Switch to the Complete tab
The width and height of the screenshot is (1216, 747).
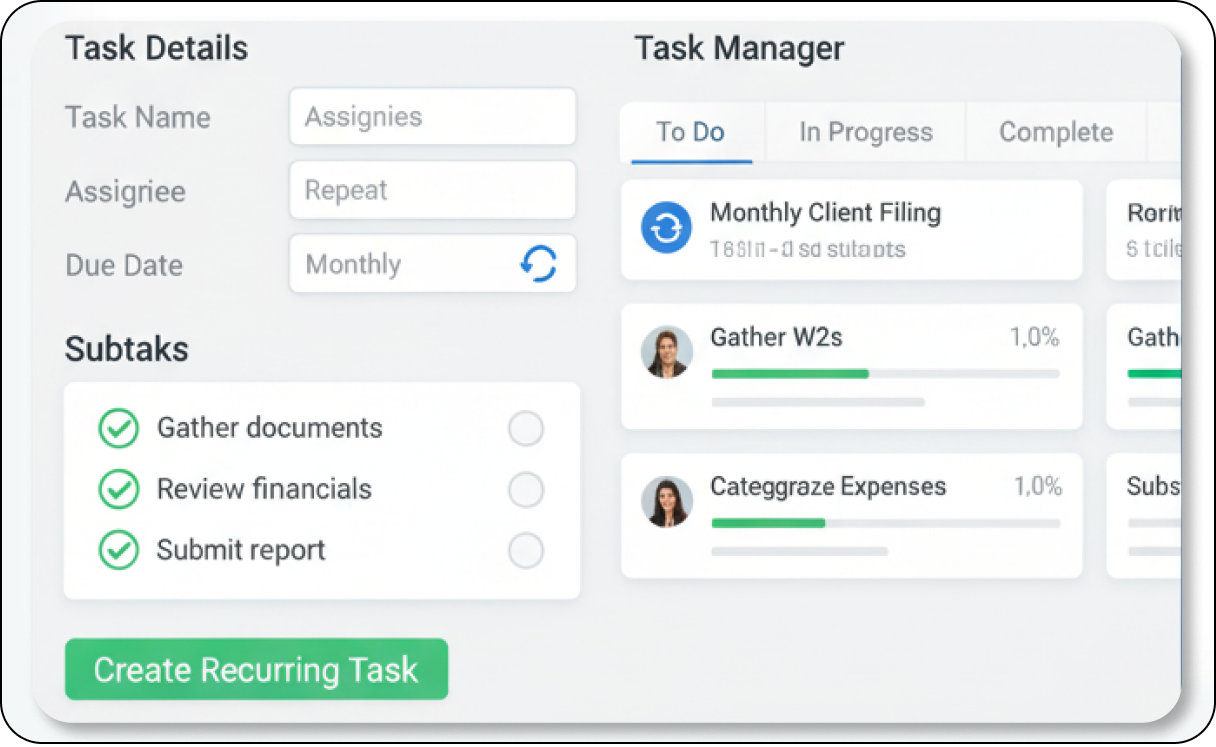[x=1055, y=132]
